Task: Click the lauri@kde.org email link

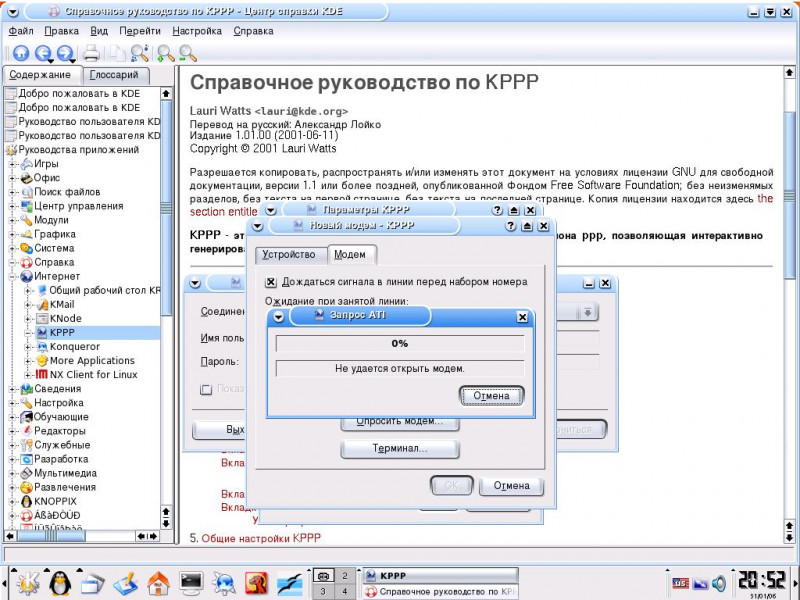Action: click(x=302, y=111)
